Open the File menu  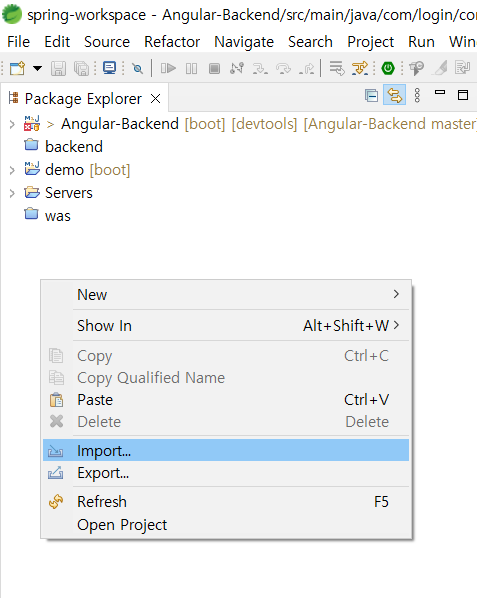pos(18,42)
